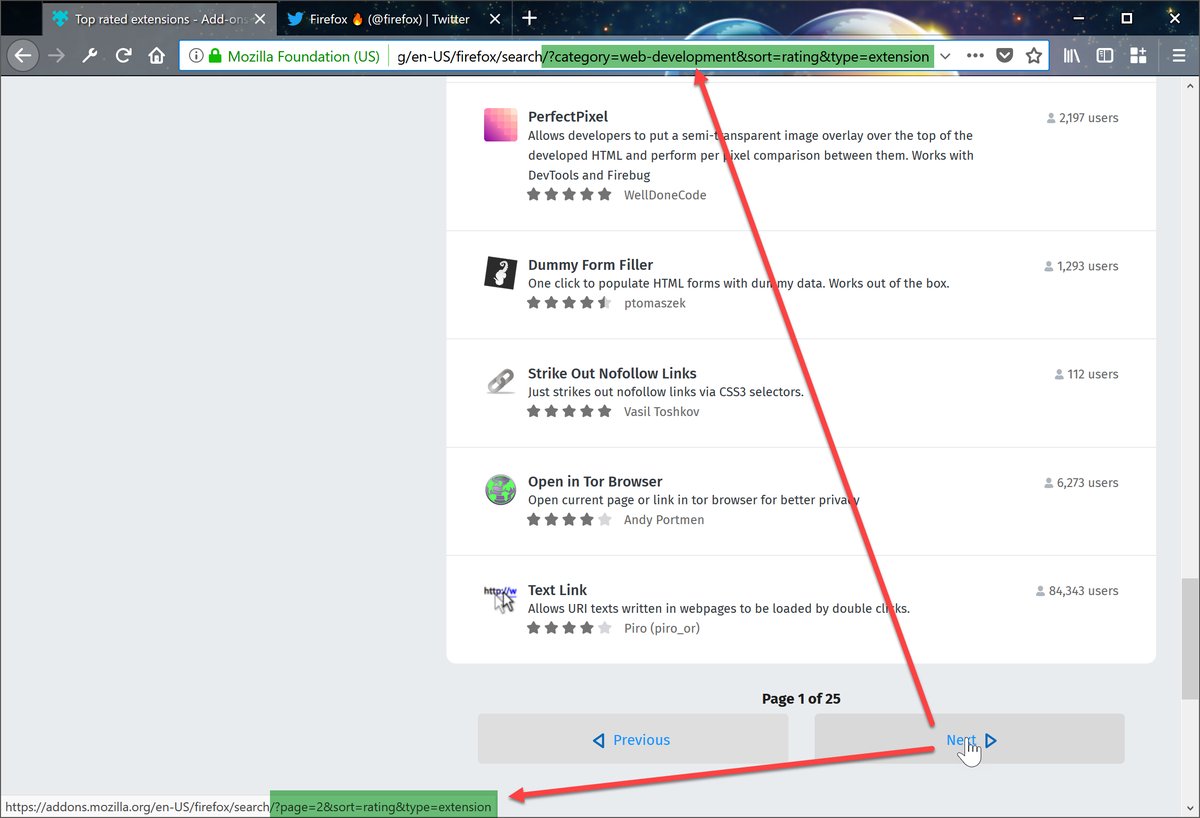Open the Library icon
Image resolution: width=1200 pixels, height=818 pixels.
click(x=1072, y=56)
